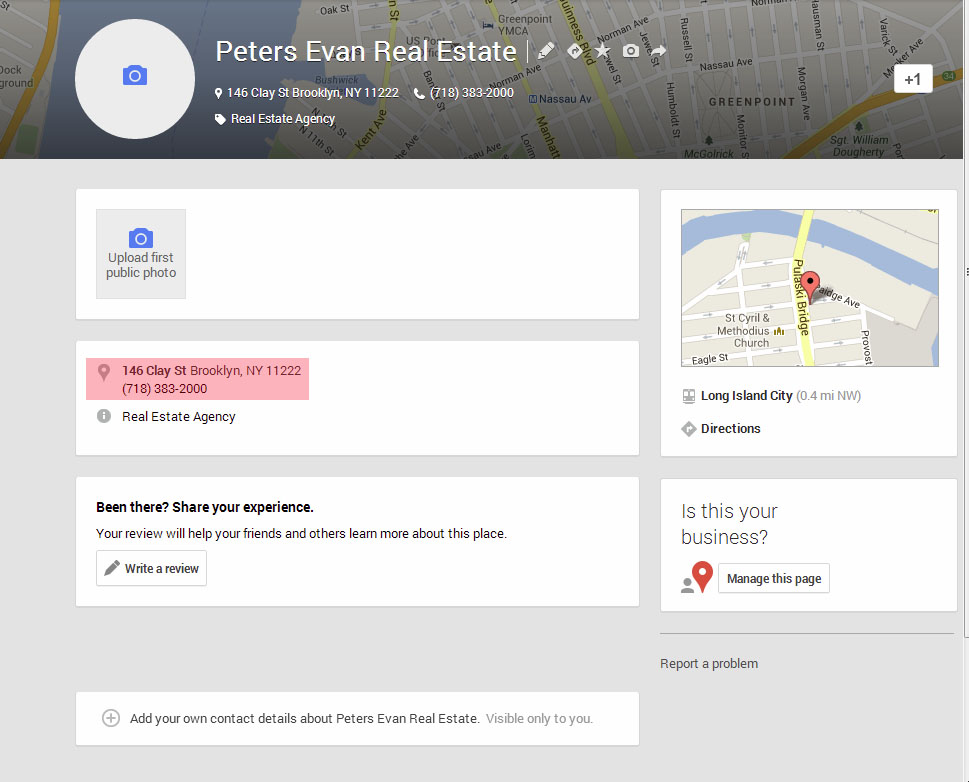Click Report a problem link
This screenshot has height=782, width=969.
point(709,663)
